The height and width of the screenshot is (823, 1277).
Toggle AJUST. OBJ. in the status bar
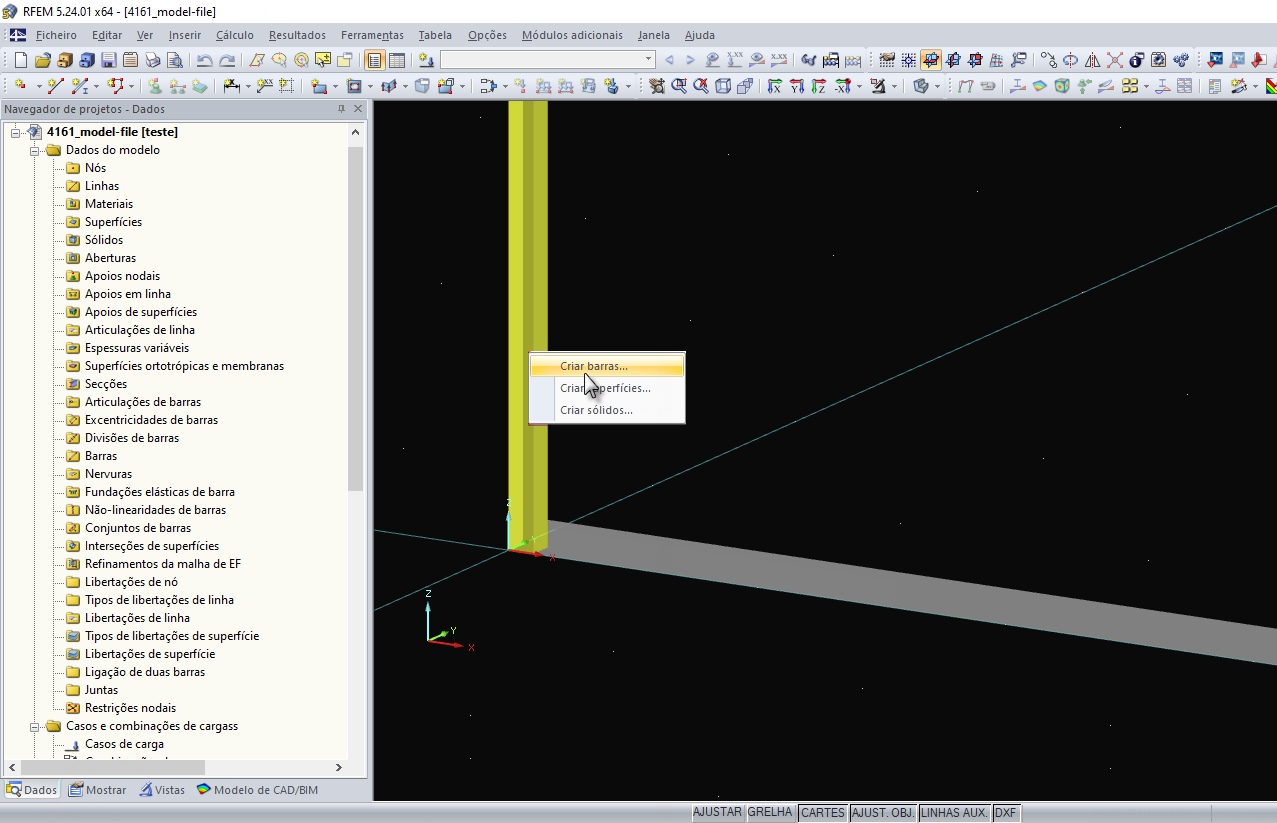(883, 813)
